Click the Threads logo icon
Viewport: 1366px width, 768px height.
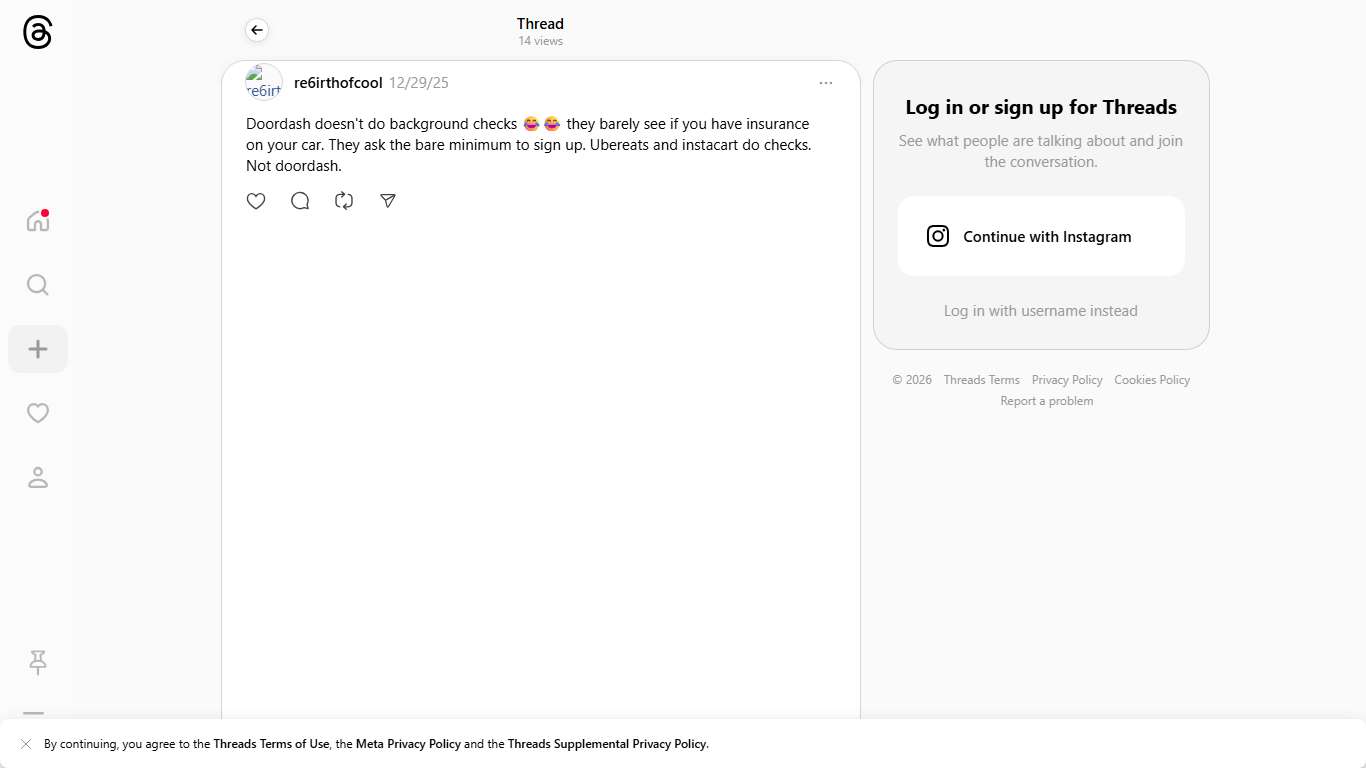37,32
